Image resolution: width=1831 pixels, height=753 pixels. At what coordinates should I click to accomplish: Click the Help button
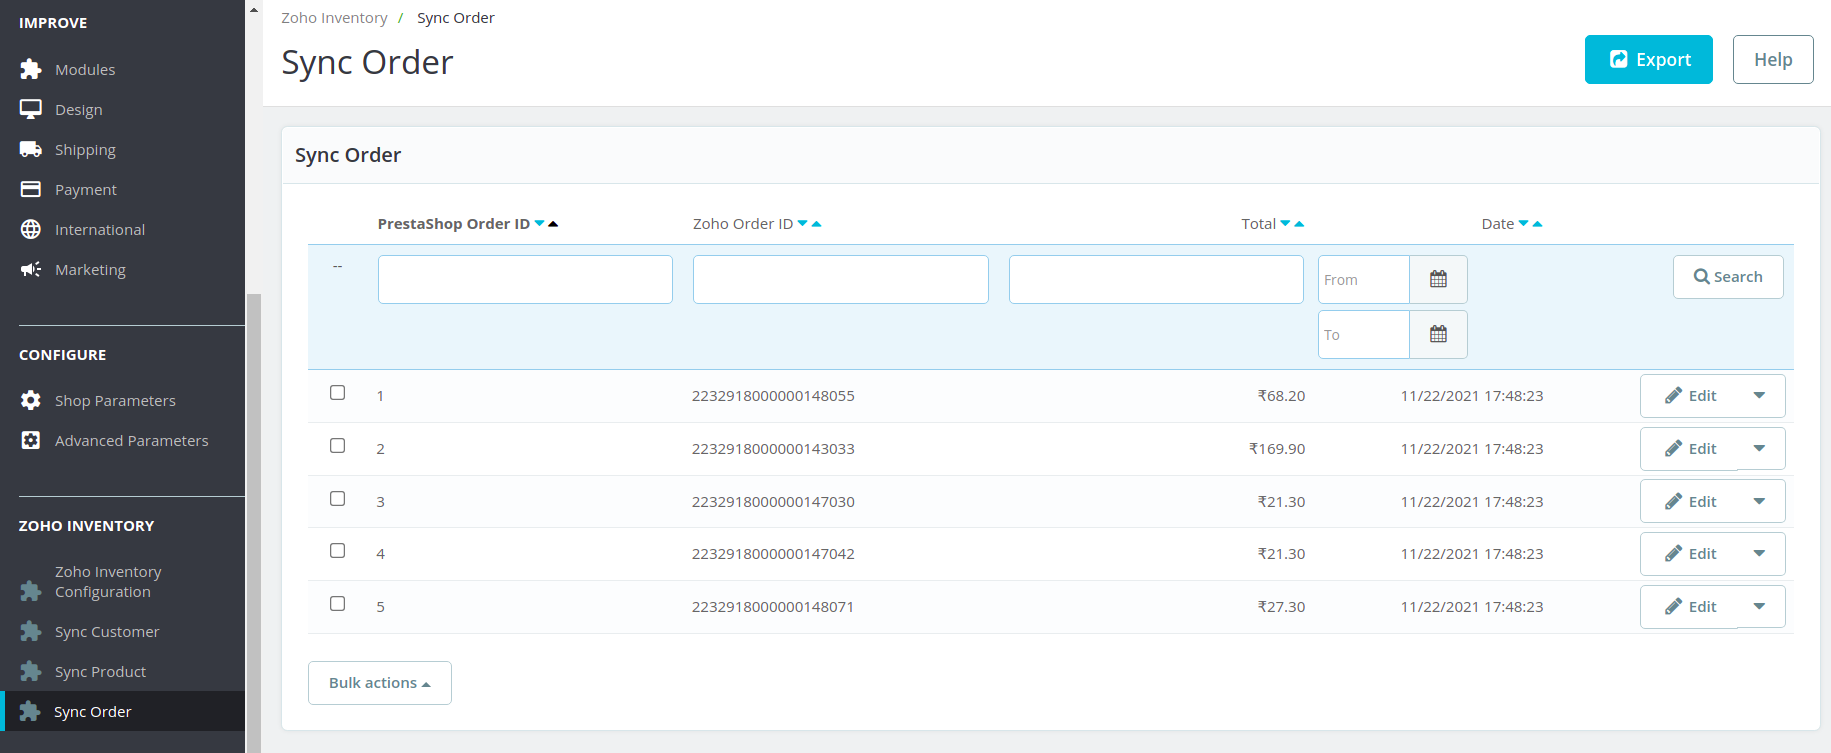pyautogui.click(x=1773, y=60)
